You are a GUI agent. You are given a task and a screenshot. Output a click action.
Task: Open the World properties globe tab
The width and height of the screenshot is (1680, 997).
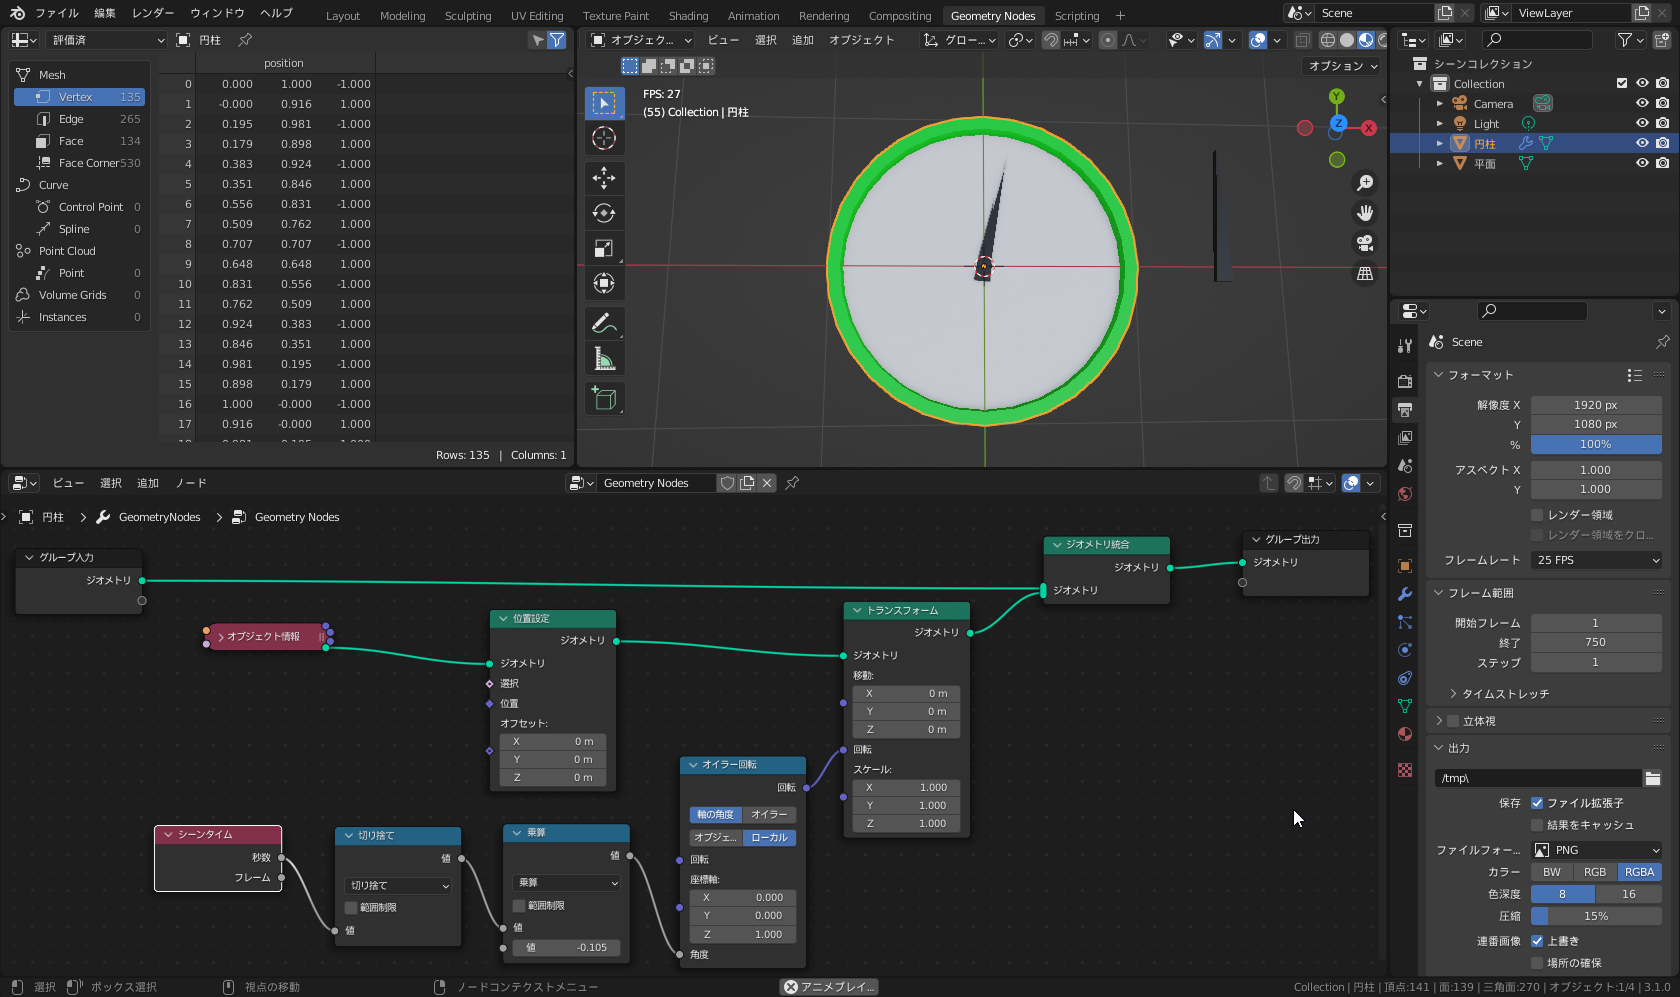[1405, 494]
